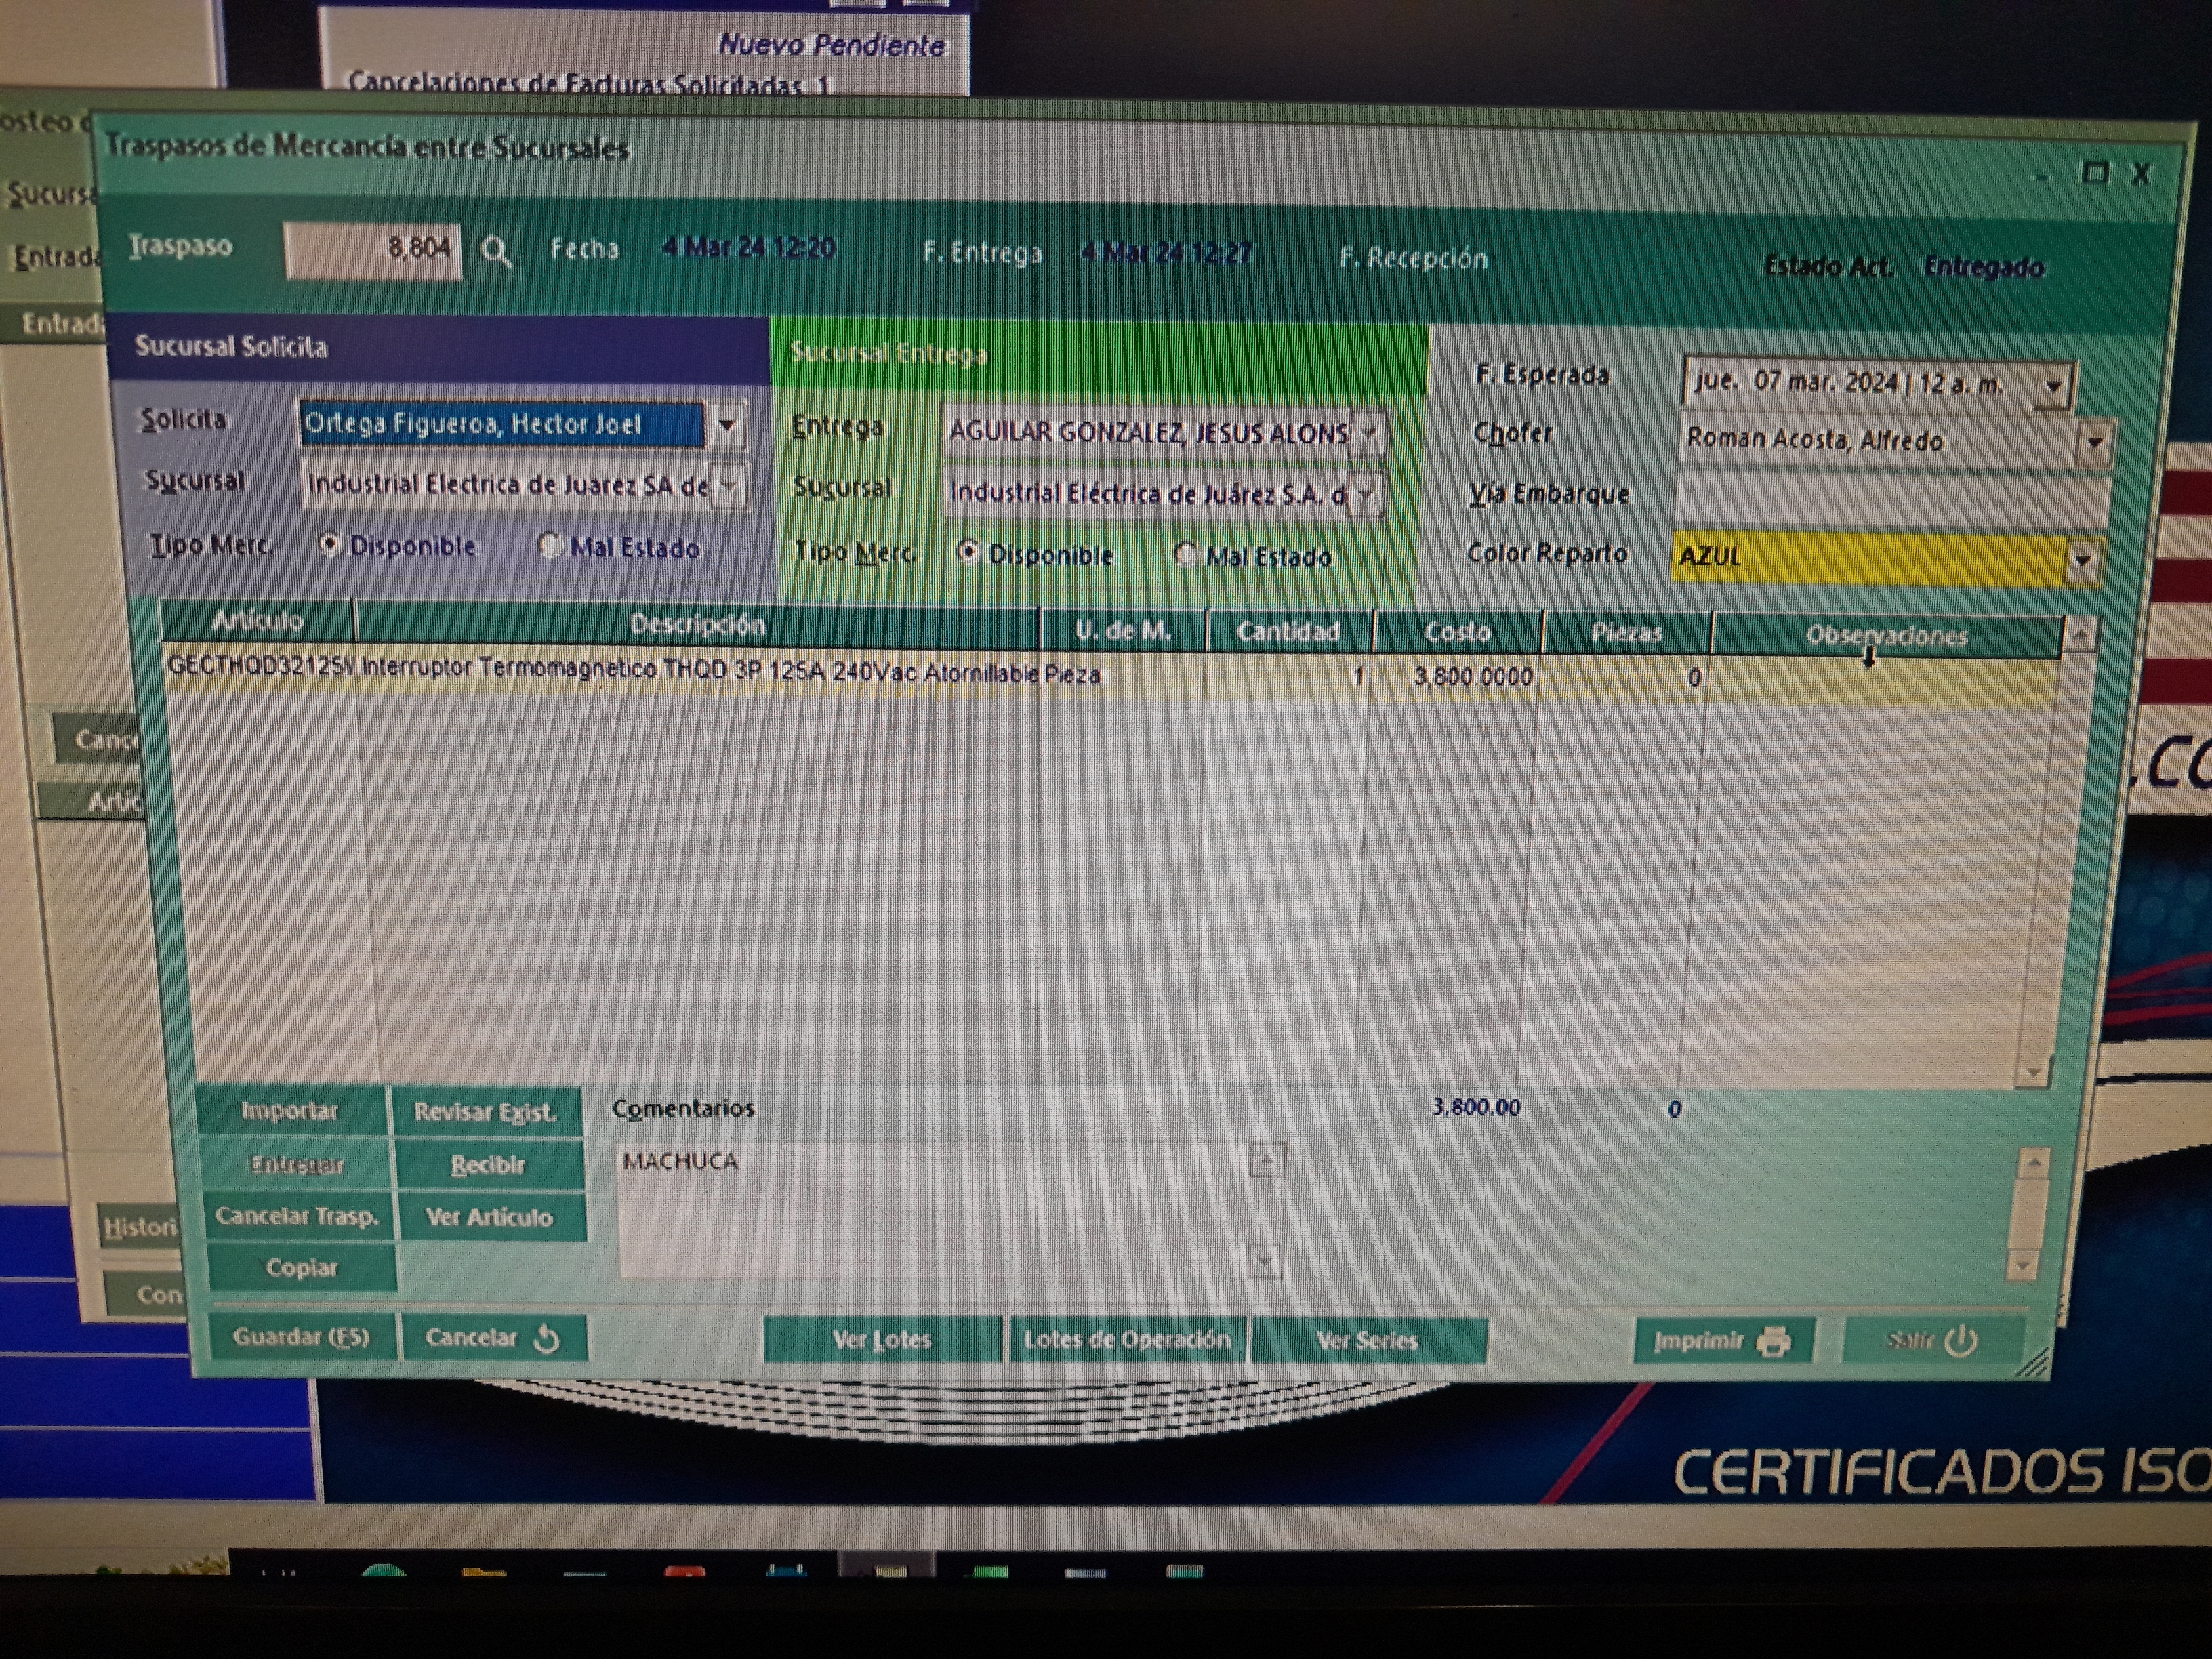Screen dimensions: 2212x1659
Task: Click down arrow of lower right scrollbar
Action: (2023, 1265)
